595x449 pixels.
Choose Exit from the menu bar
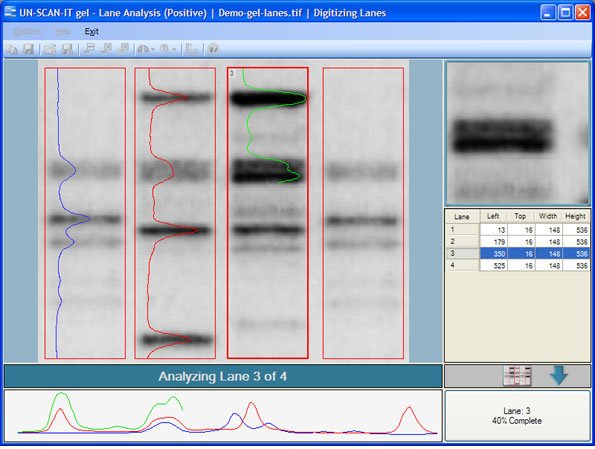click(91, 32)
